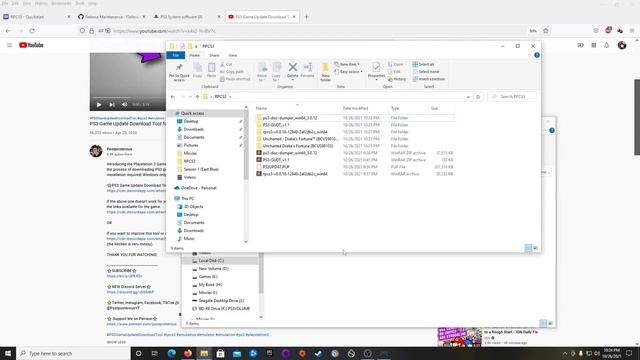Image resolution: width=640 pixels, height=360 pixels.
Task: Skip to next YouTube video
Action: pos(111,105)
